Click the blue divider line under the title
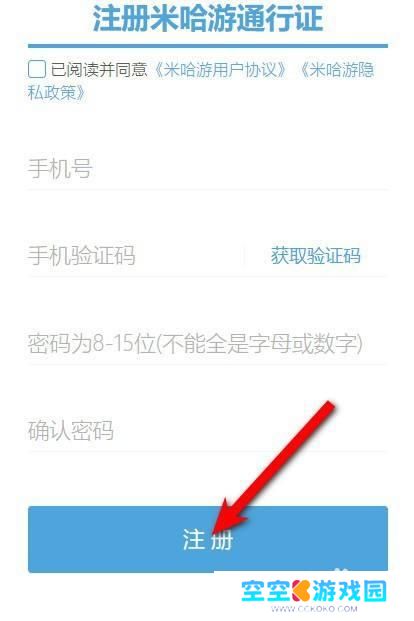The height and width of the screenshot is (621, 414). [x=208, y=46]
